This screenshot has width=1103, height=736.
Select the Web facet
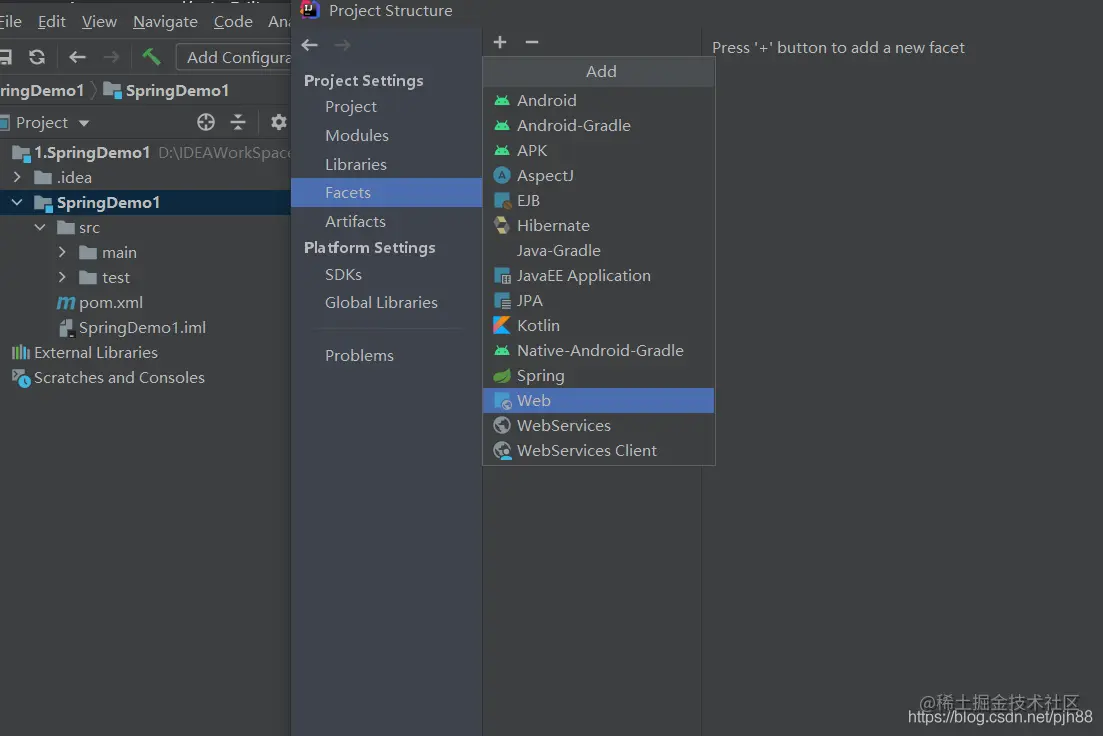click(x=599, y=400)
